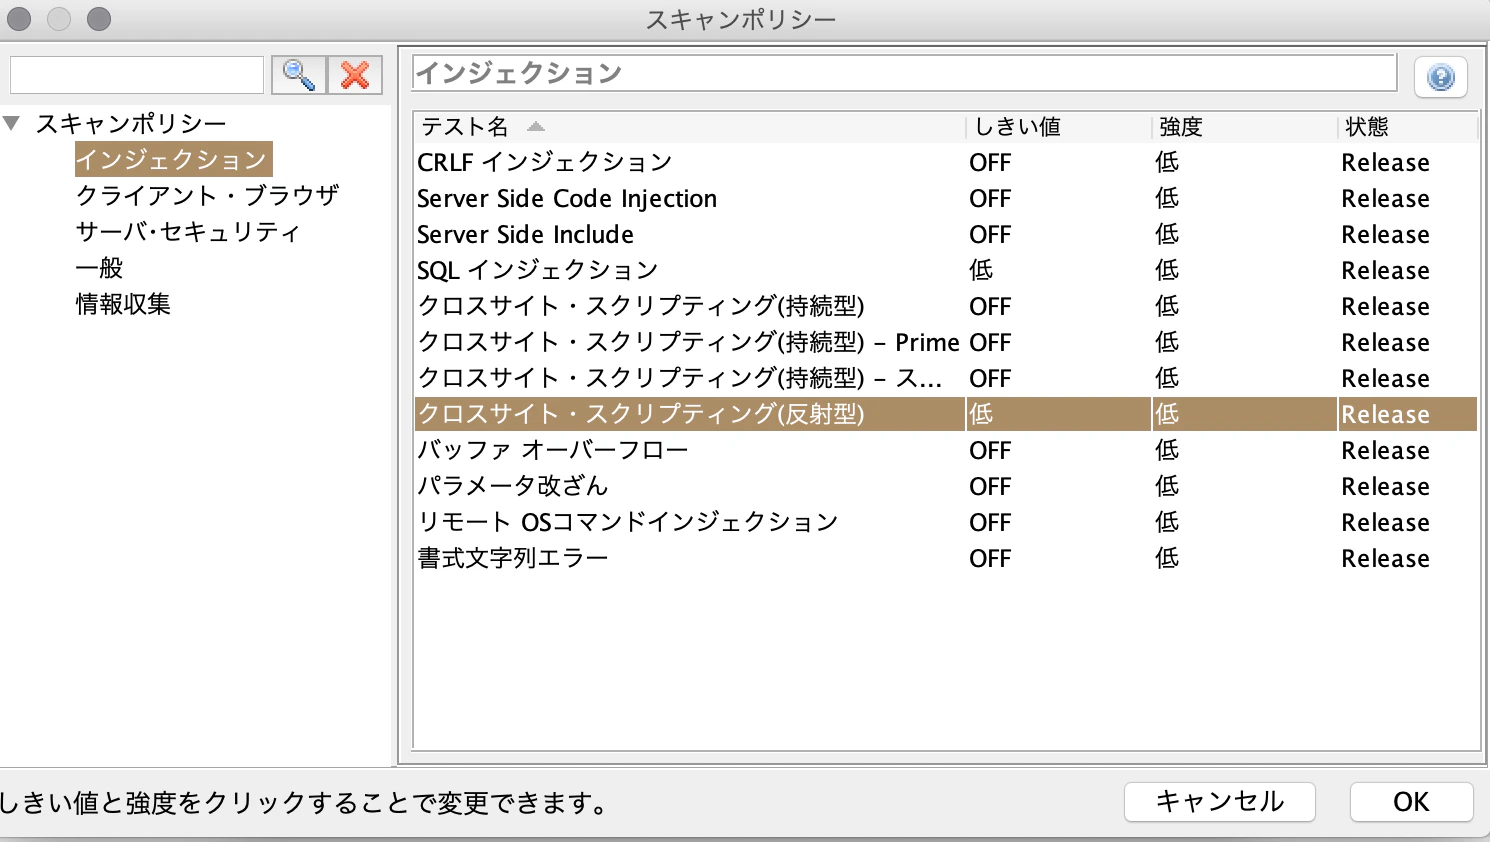Click OFF threshold for バッファ オーバーフロー
1490x842 pixels.
pos(990,450)
